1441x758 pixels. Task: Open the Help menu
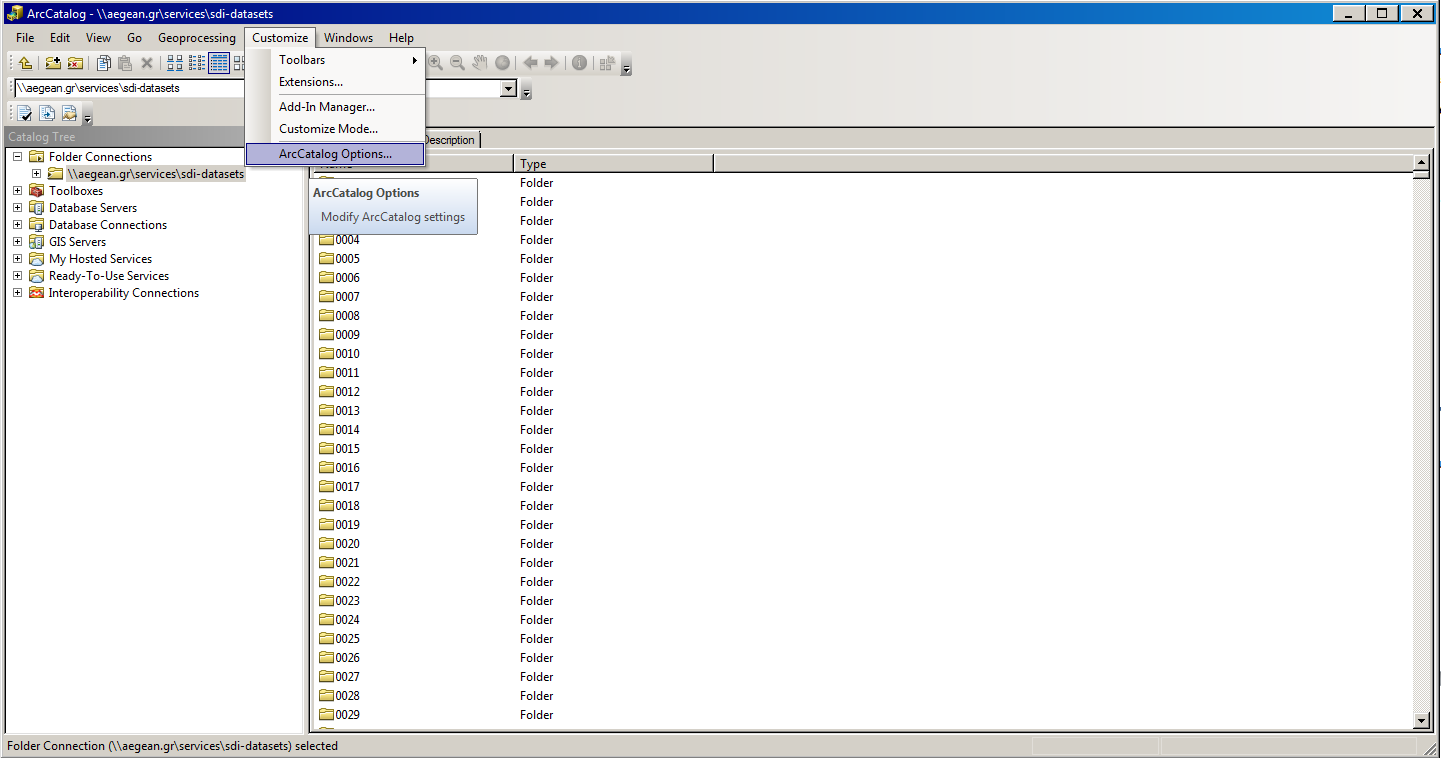coord(401,38)
